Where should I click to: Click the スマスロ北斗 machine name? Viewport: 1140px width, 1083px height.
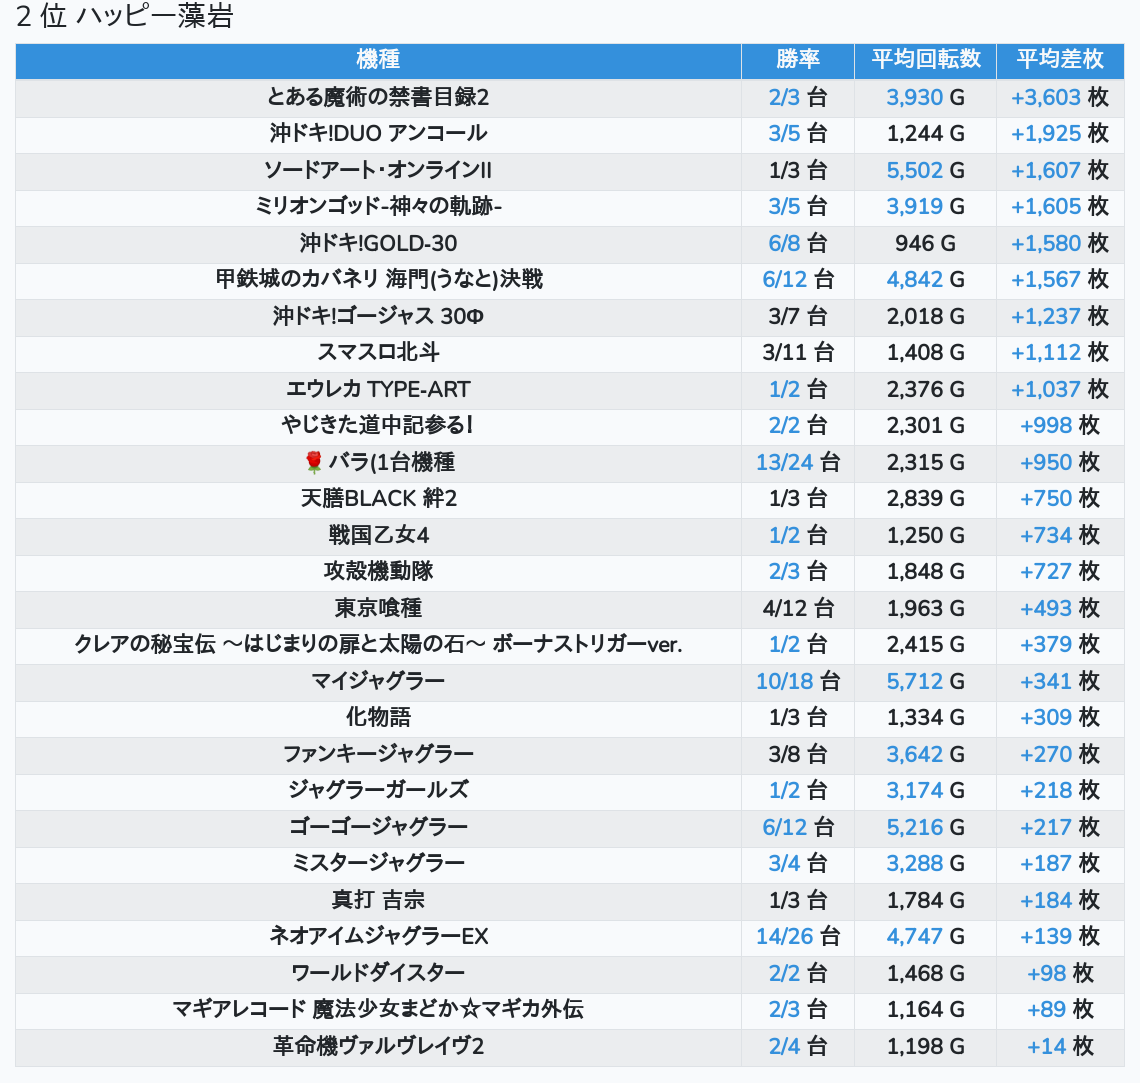[378, 353]
